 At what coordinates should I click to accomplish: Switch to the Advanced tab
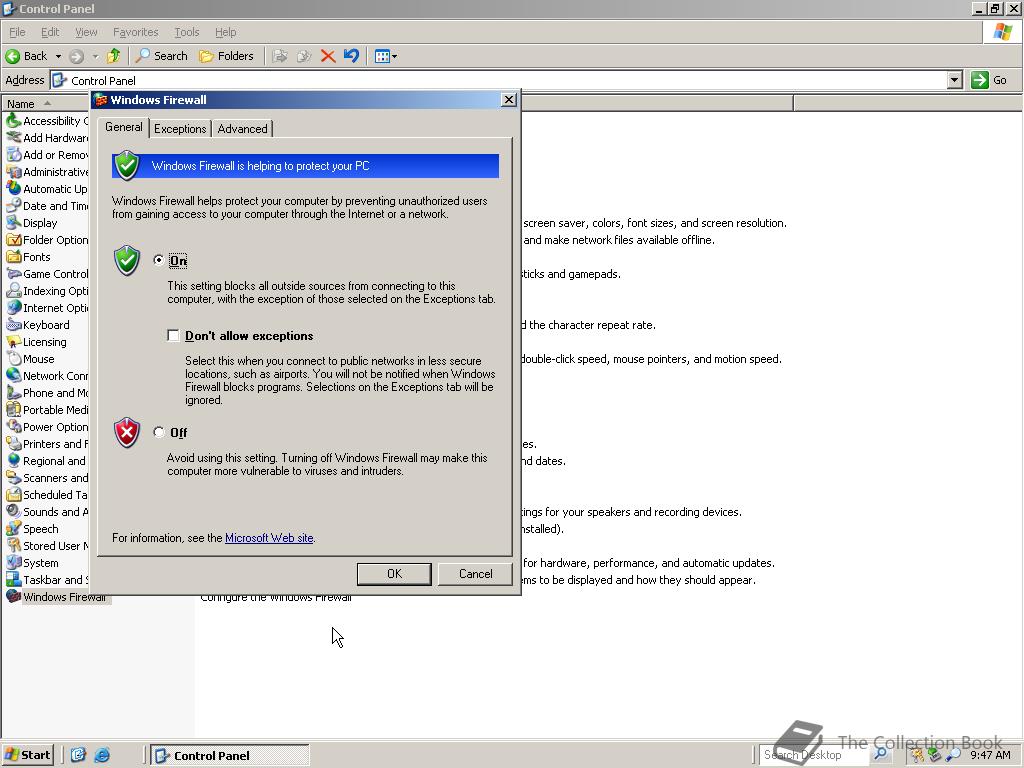click(x=242, y=129)
